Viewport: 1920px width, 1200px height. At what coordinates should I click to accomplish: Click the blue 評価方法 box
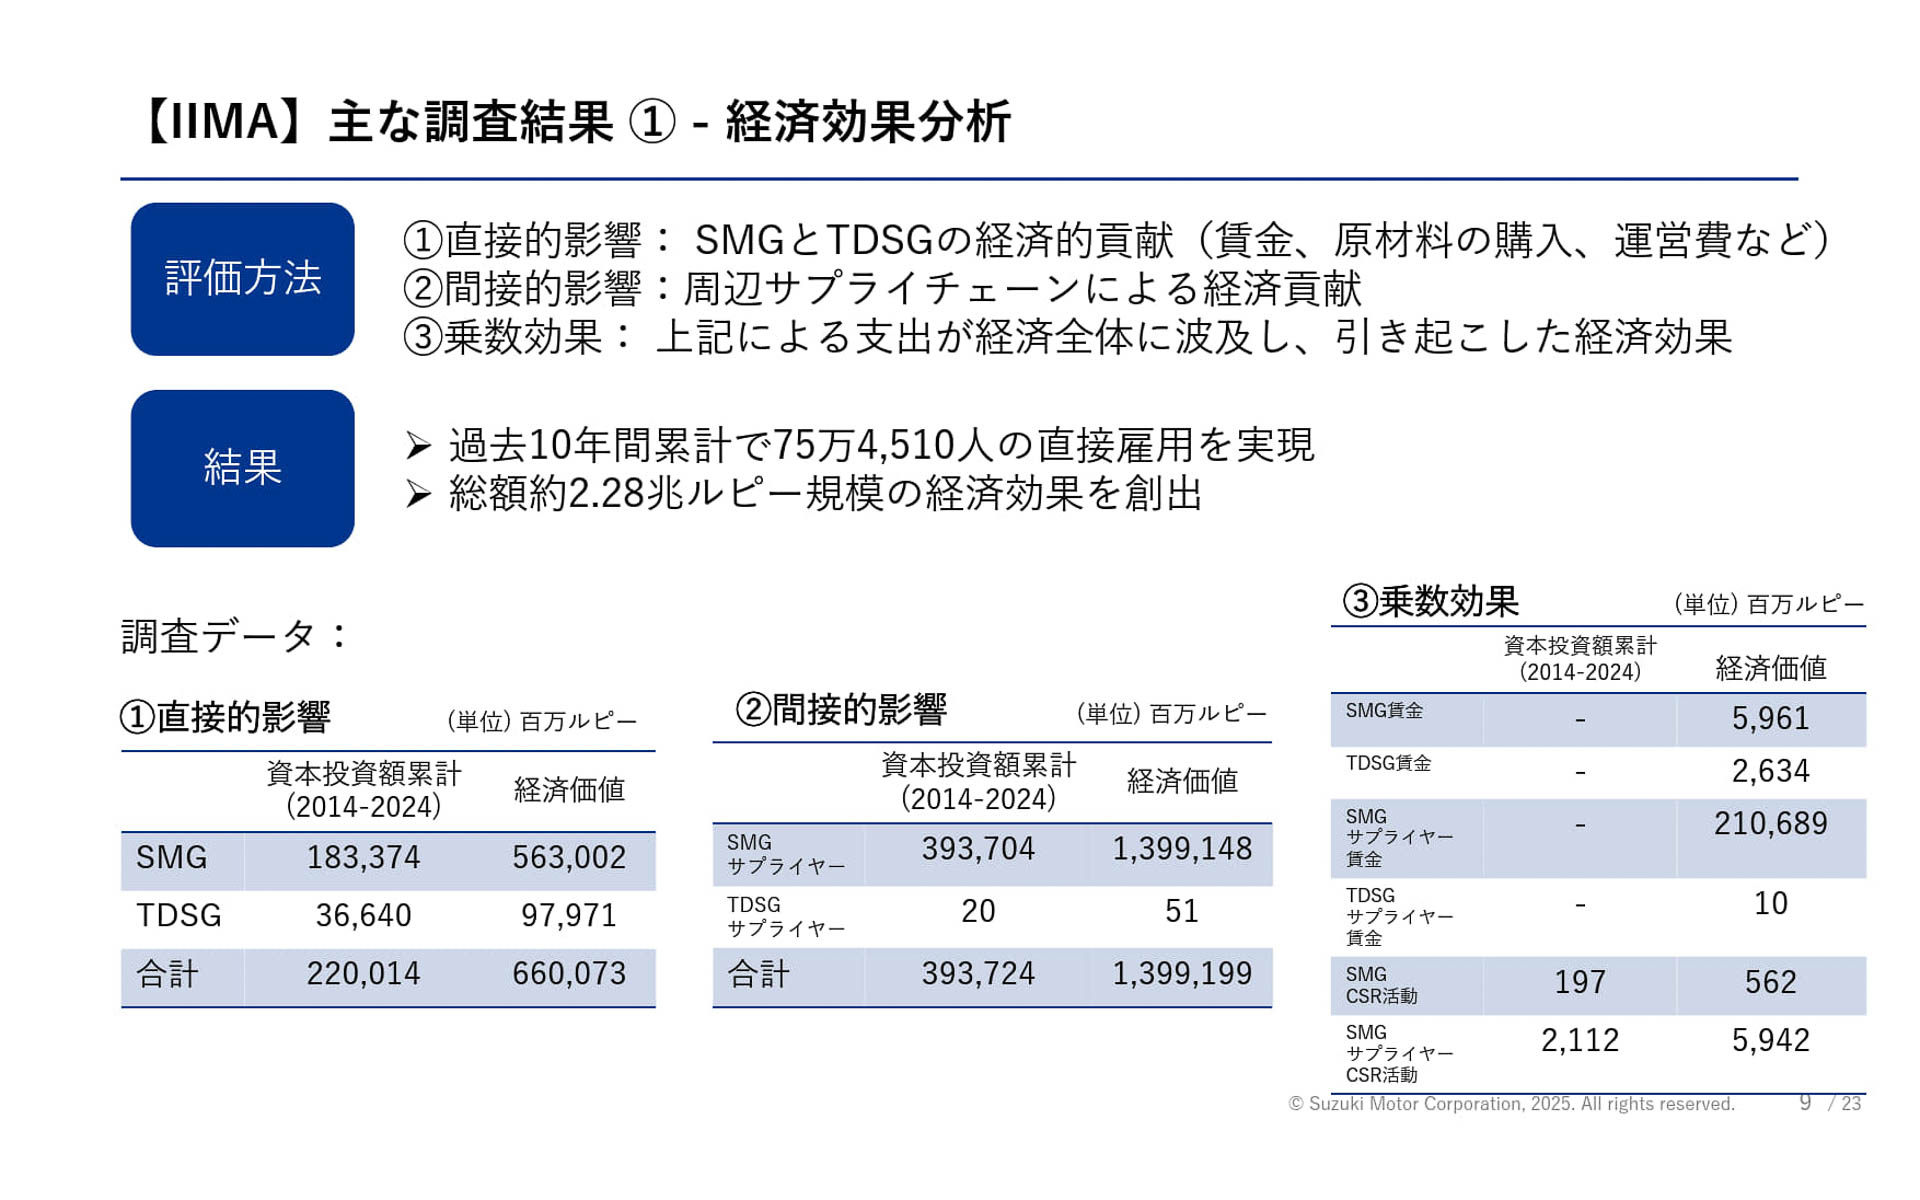click(242, 279)
